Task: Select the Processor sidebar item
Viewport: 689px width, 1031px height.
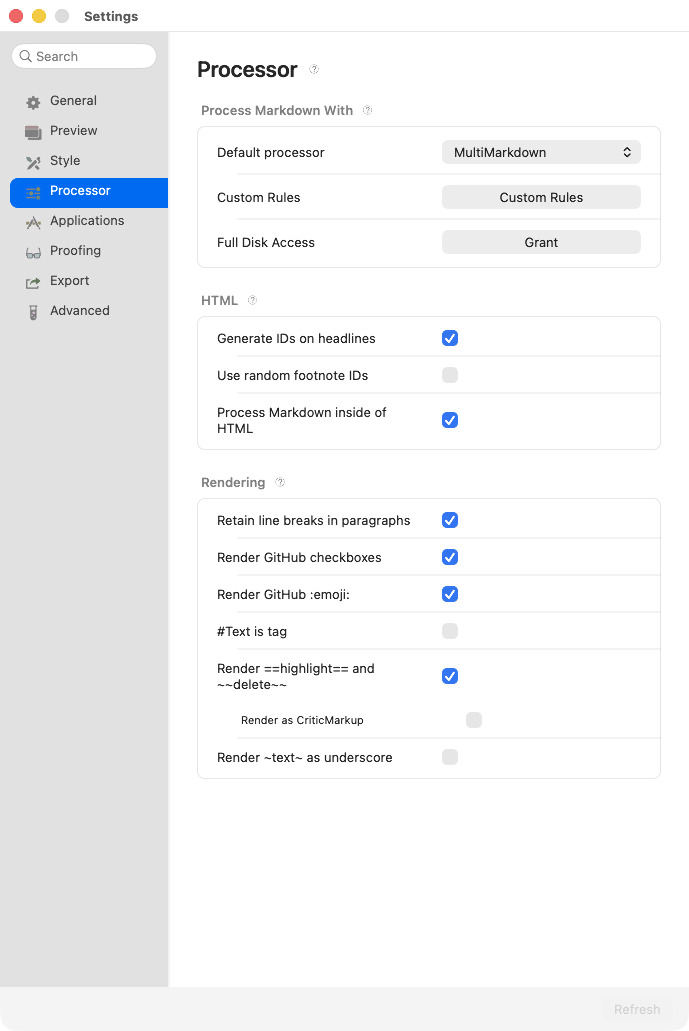Action: (89, 193)
